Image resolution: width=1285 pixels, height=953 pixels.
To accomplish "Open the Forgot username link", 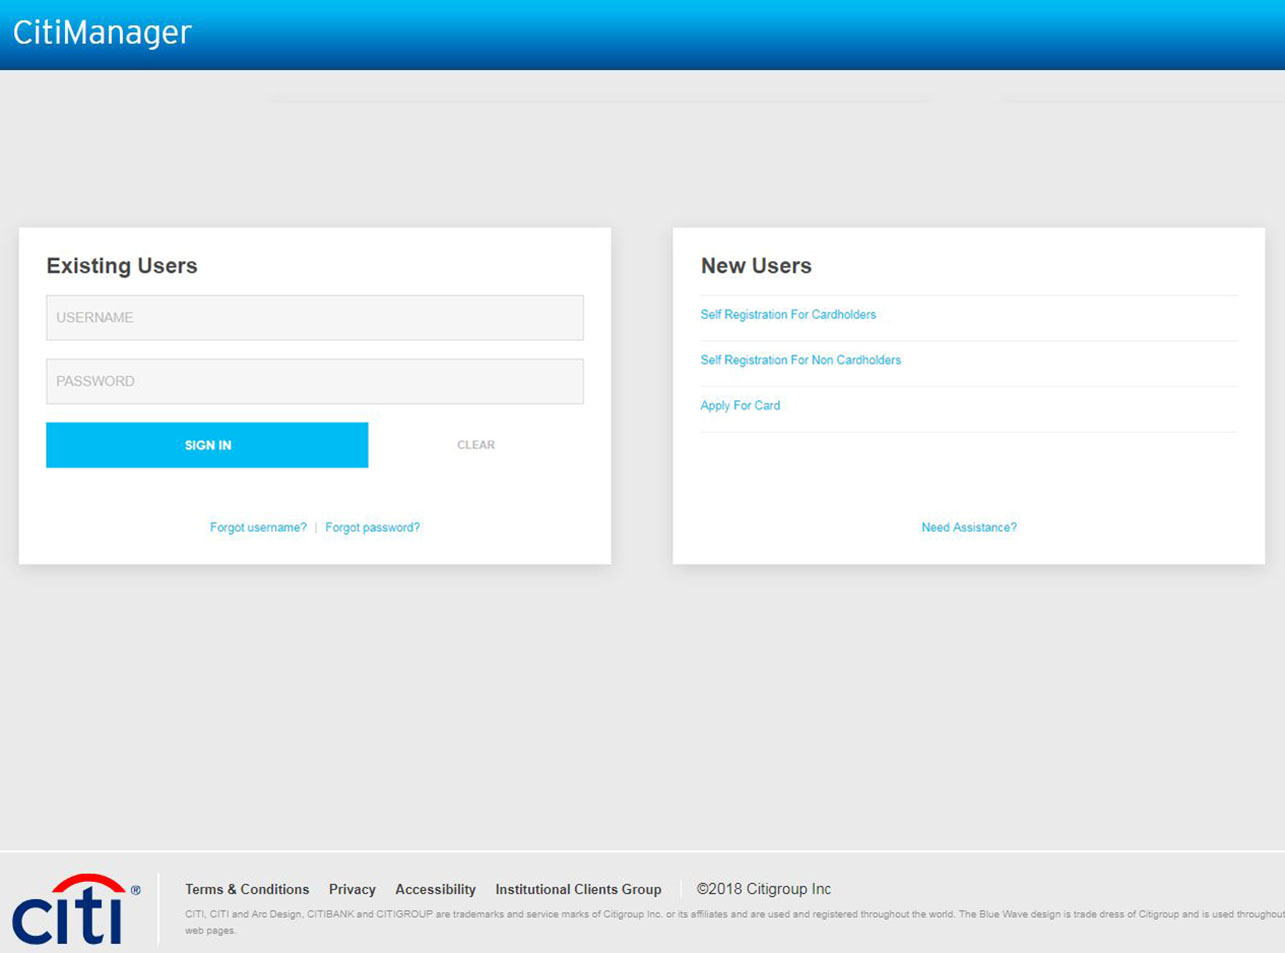I will click(258, 527).
